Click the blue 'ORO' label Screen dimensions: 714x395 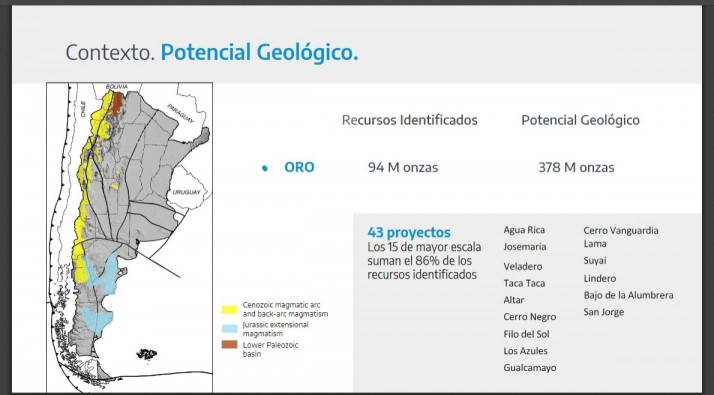click(299, 167)
